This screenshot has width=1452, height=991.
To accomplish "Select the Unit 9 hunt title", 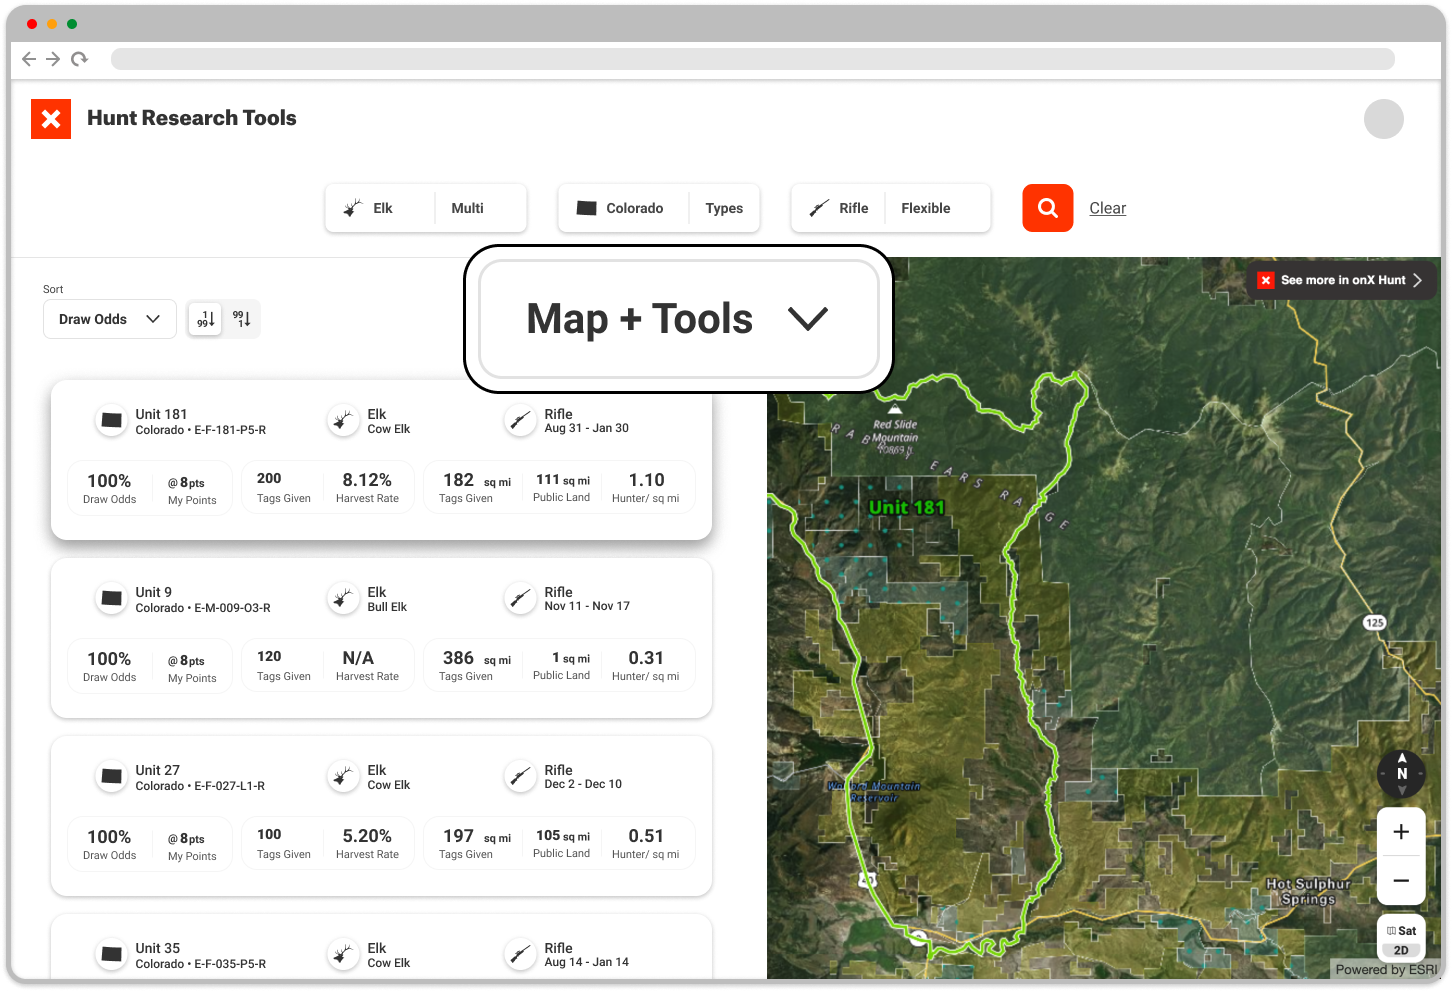I will pyautogui.click(x=154, y=592).
